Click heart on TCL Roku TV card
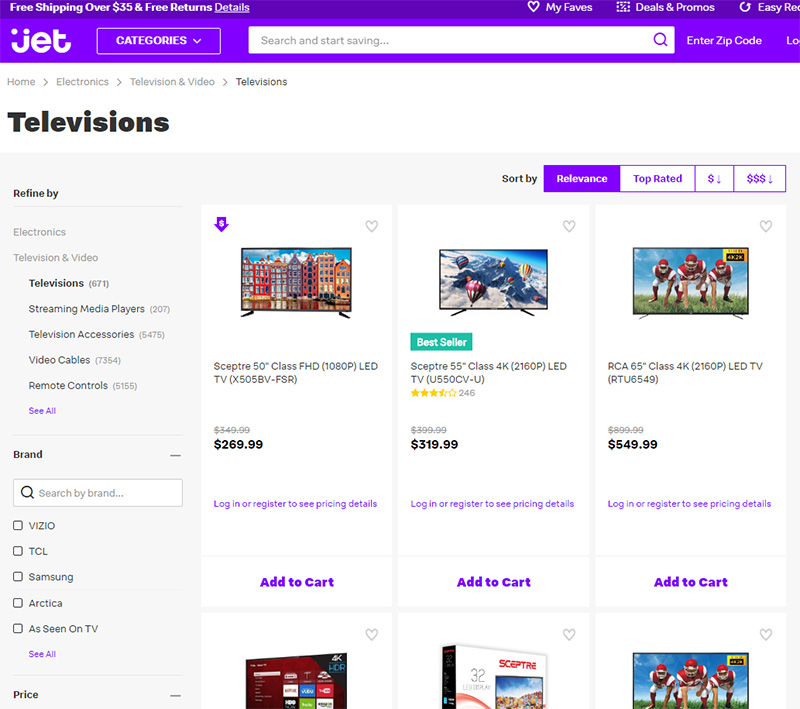 (x=371, y=635)
